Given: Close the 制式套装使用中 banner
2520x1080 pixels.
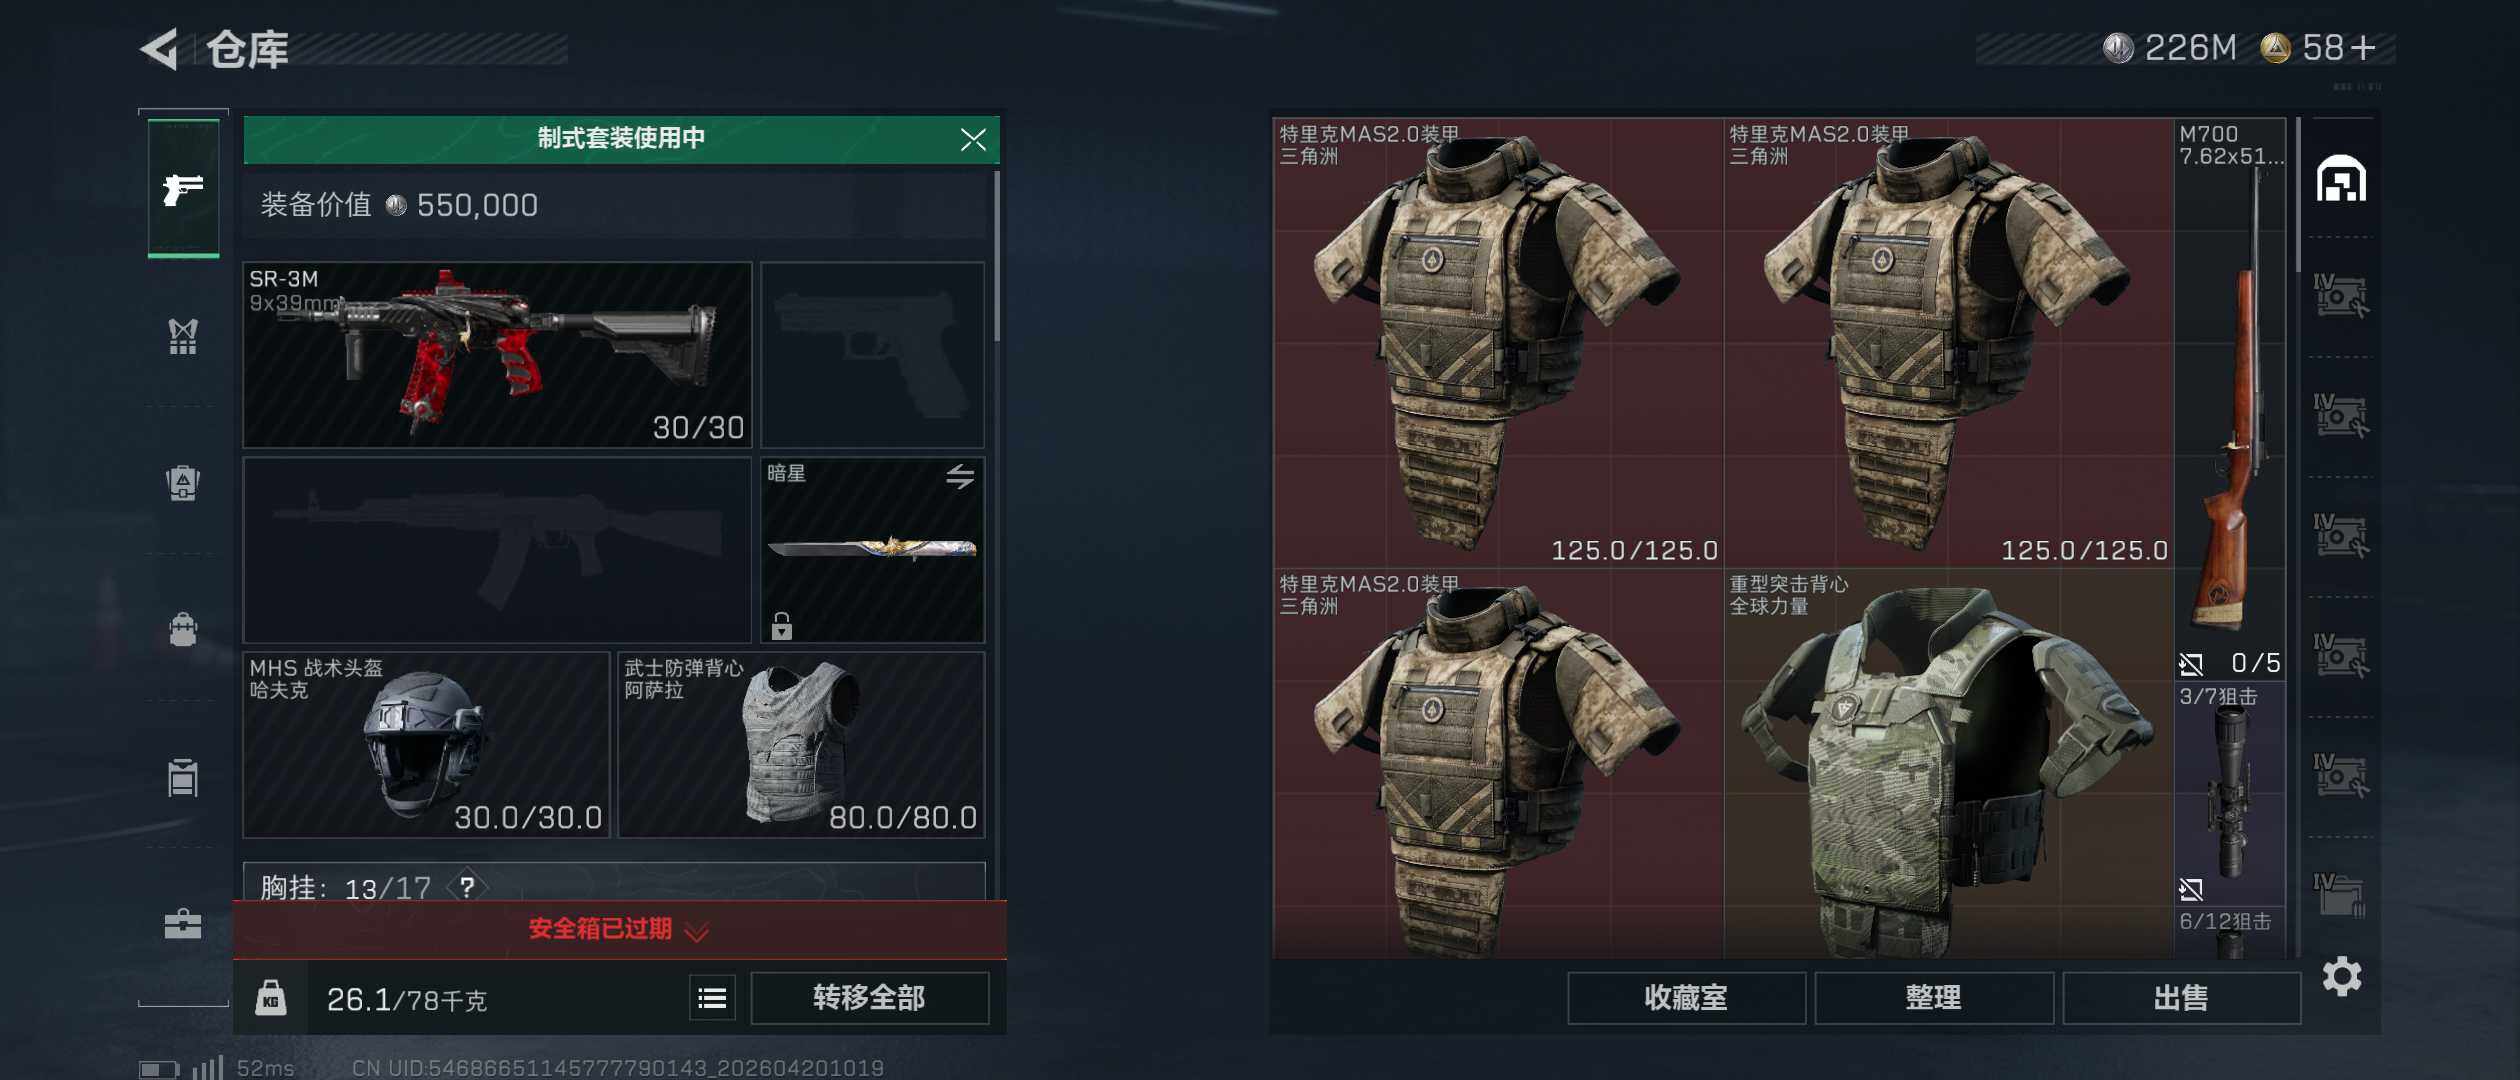Looking at the screenshot, I should tap(973, 139).
